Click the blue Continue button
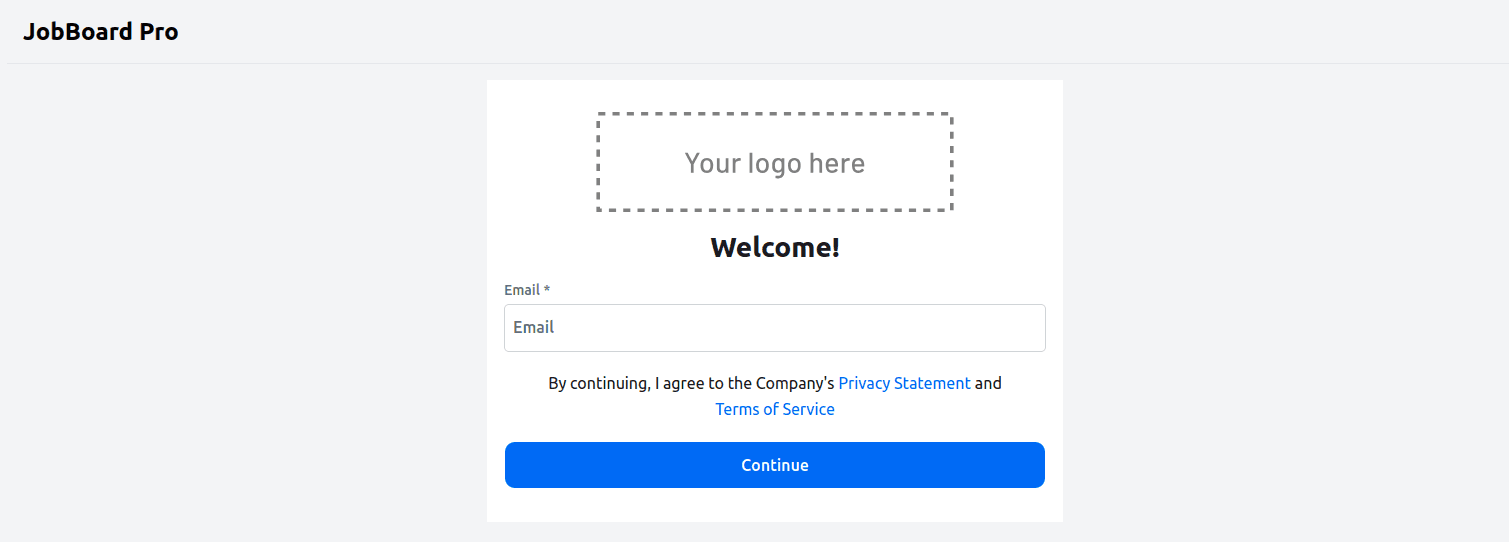The width and height of the screenshot is (1509, 542). (x=775, y=465)
